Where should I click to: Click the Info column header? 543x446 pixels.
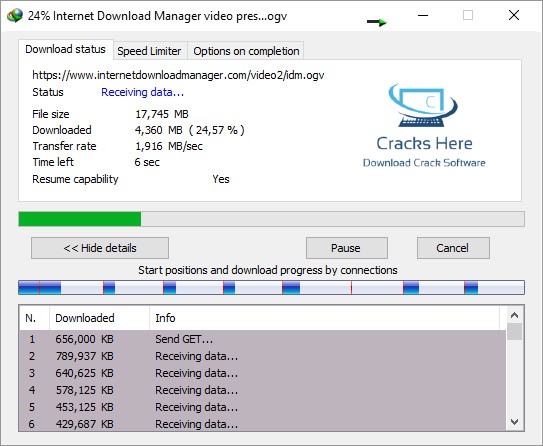324,318
